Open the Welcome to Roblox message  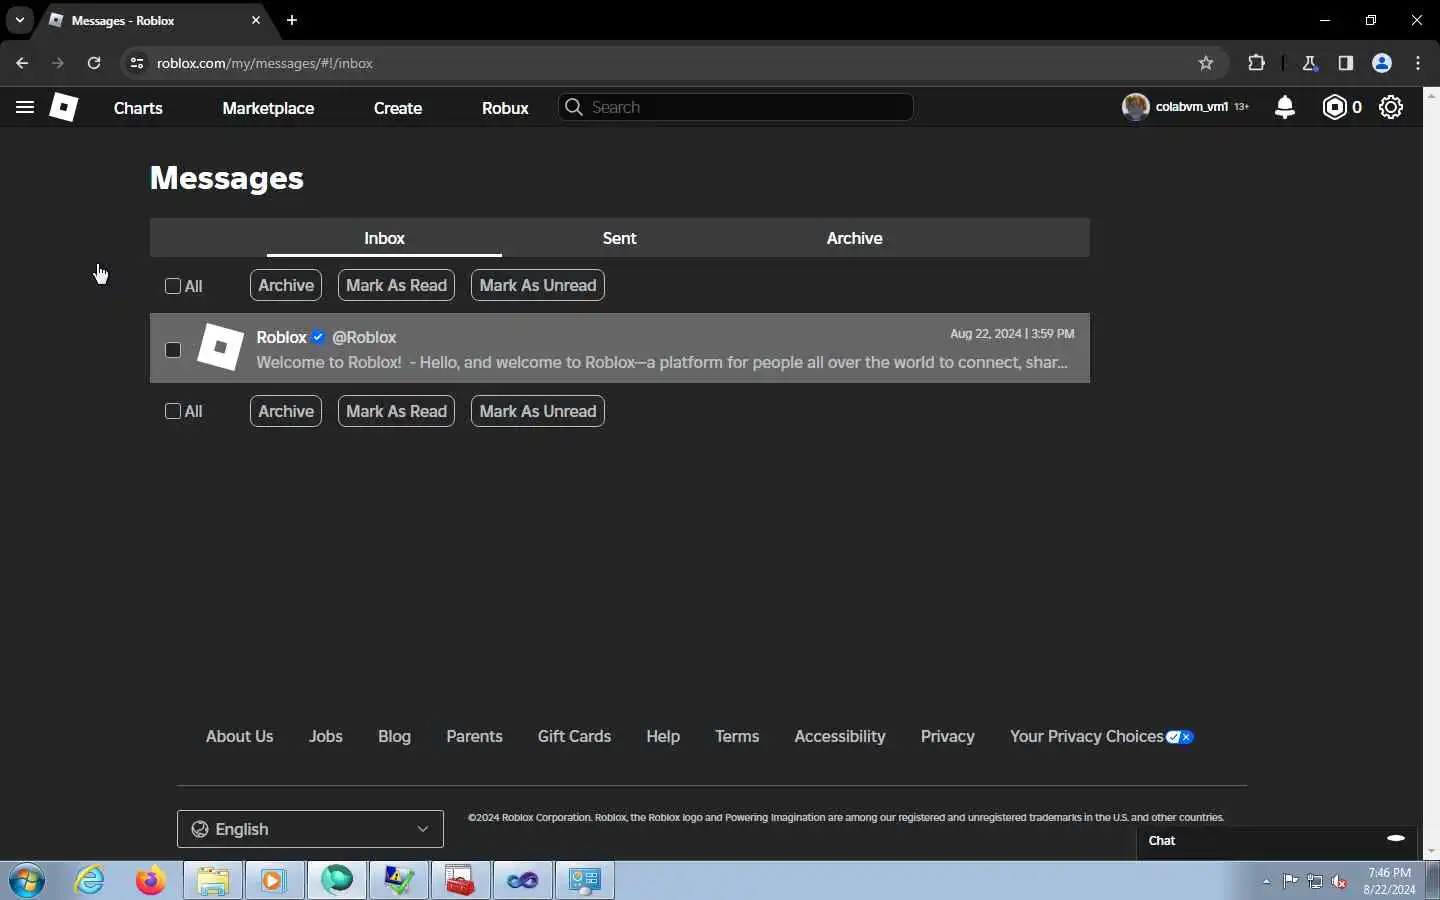coord(620,348)
